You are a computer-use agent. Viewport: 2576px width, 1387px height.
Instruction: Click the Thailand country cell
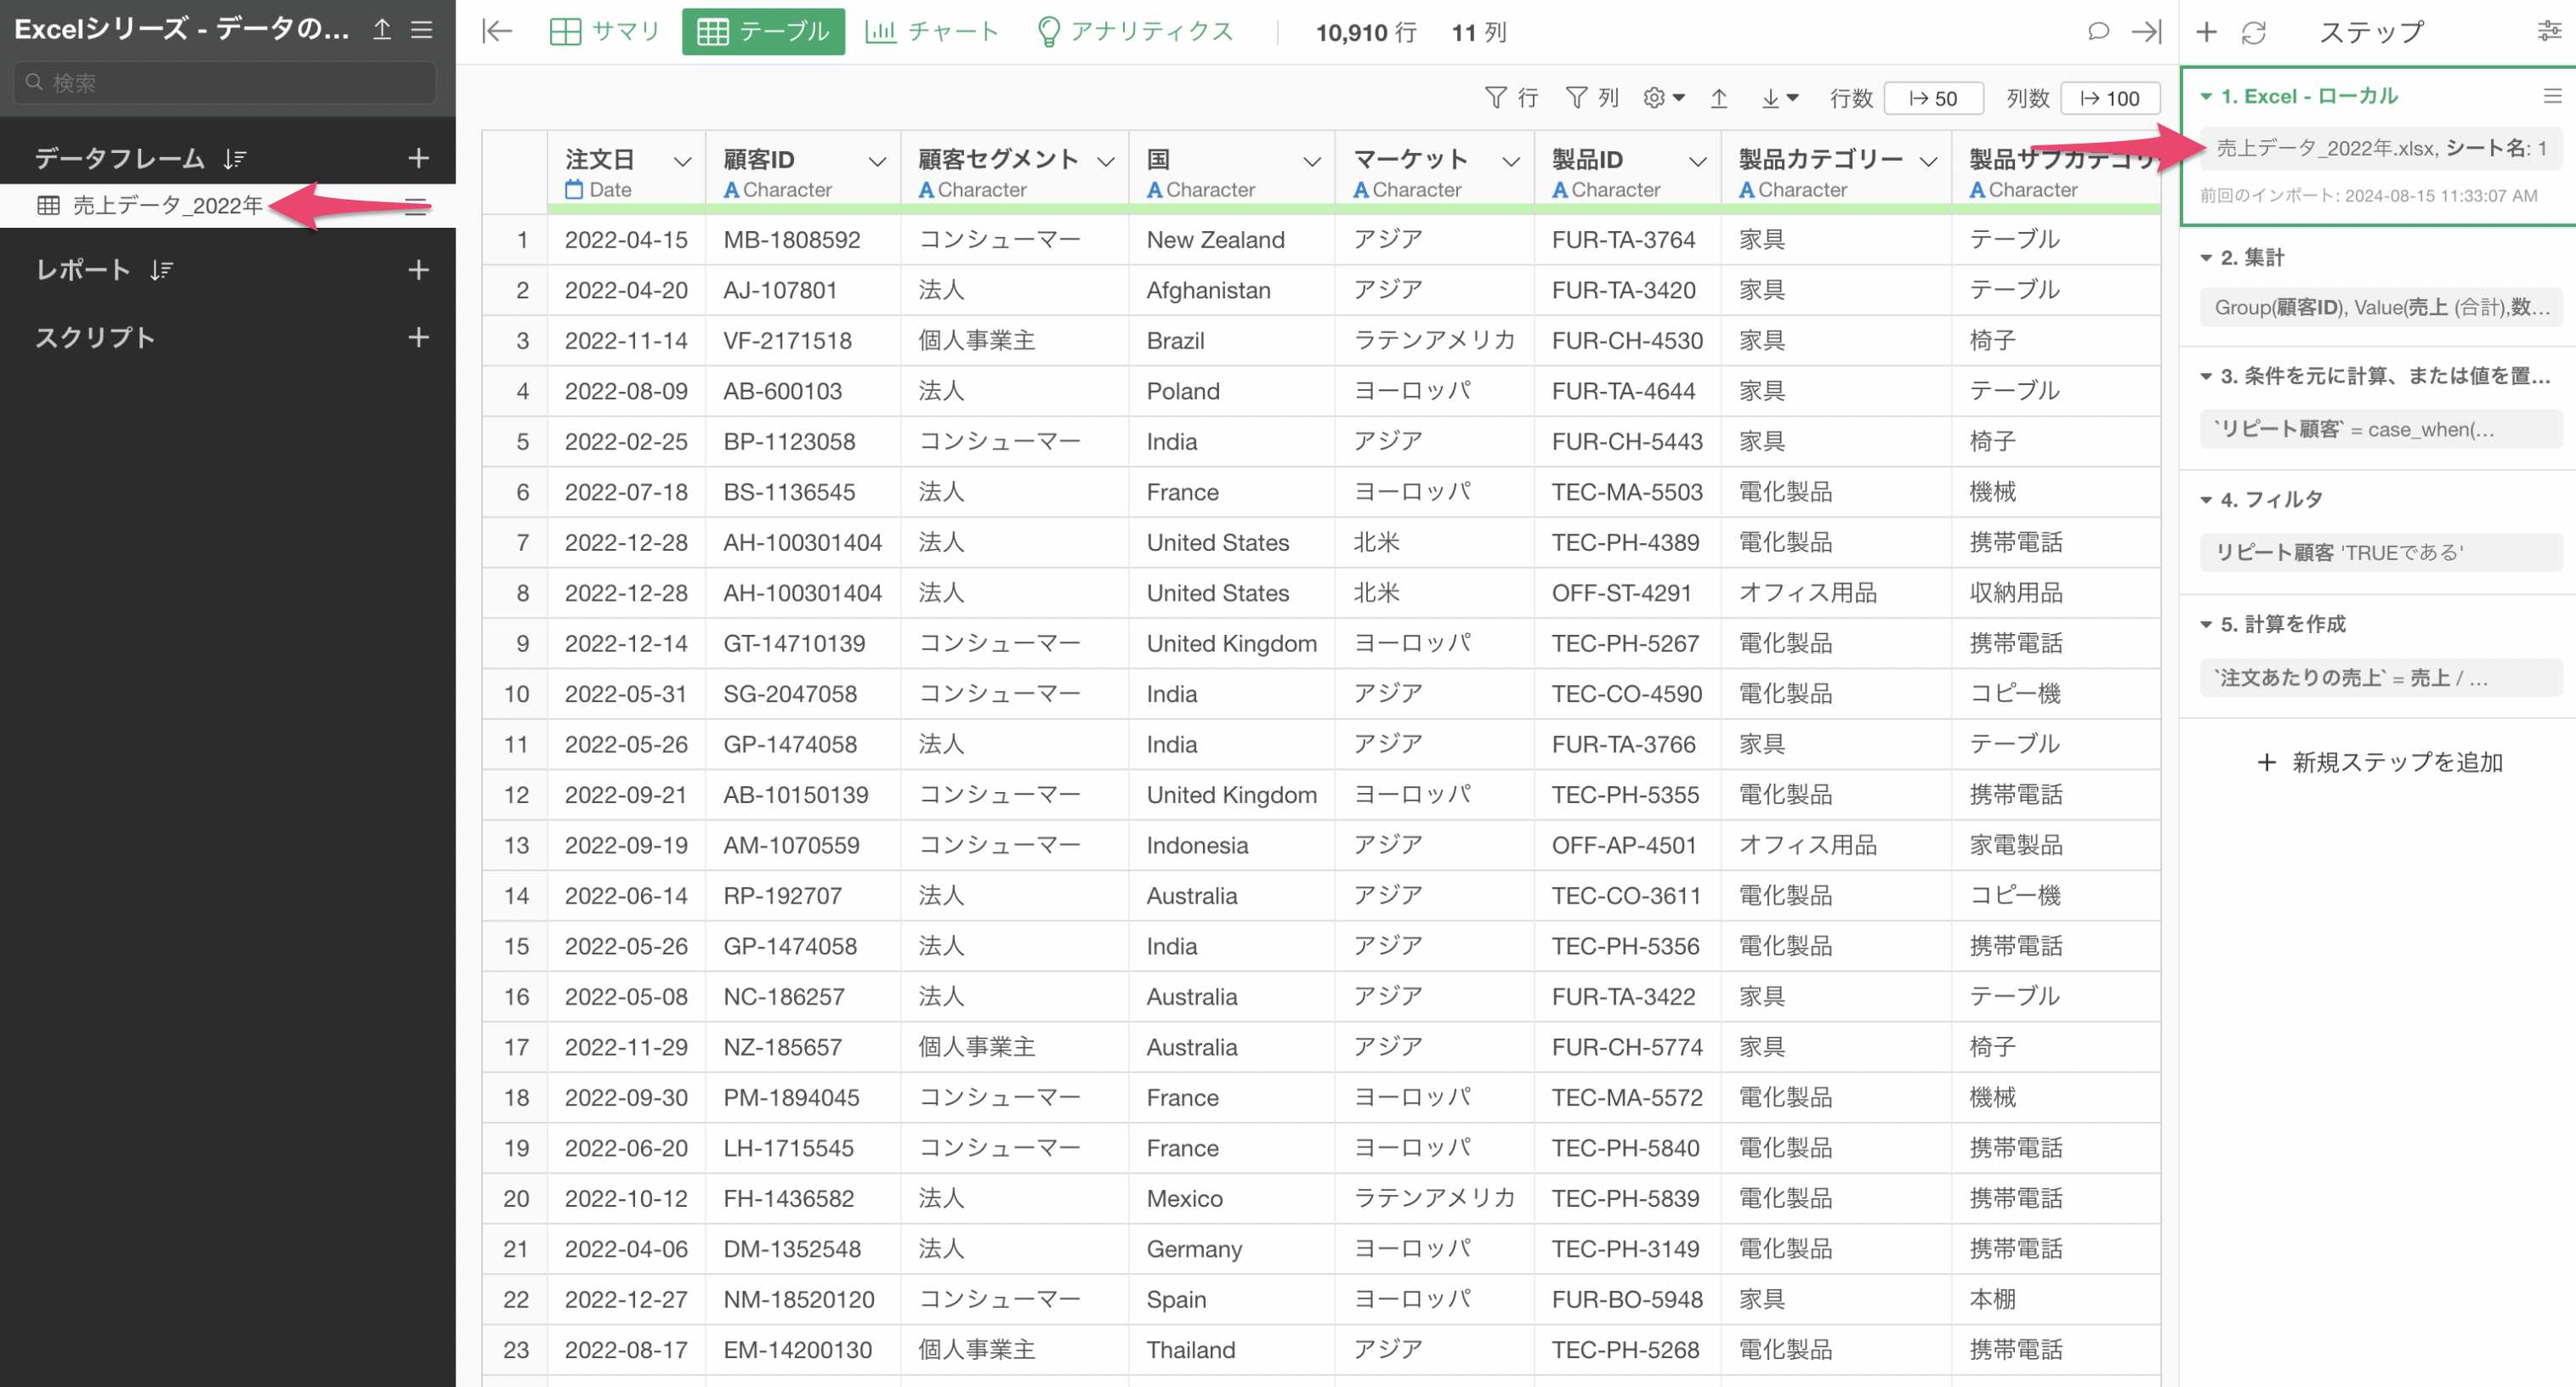pos(1232,1350)
